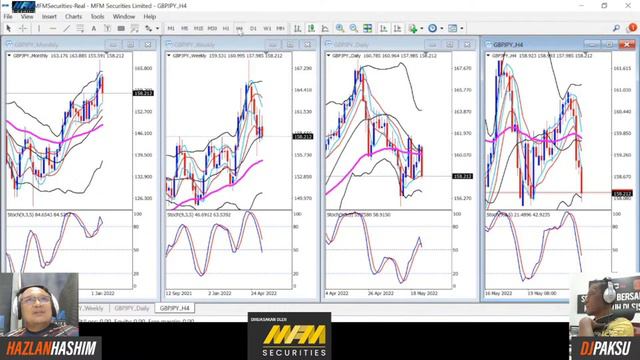640x360 pixels.
Task: Set chart type to bar chart
Action: (x=298, y=28)
